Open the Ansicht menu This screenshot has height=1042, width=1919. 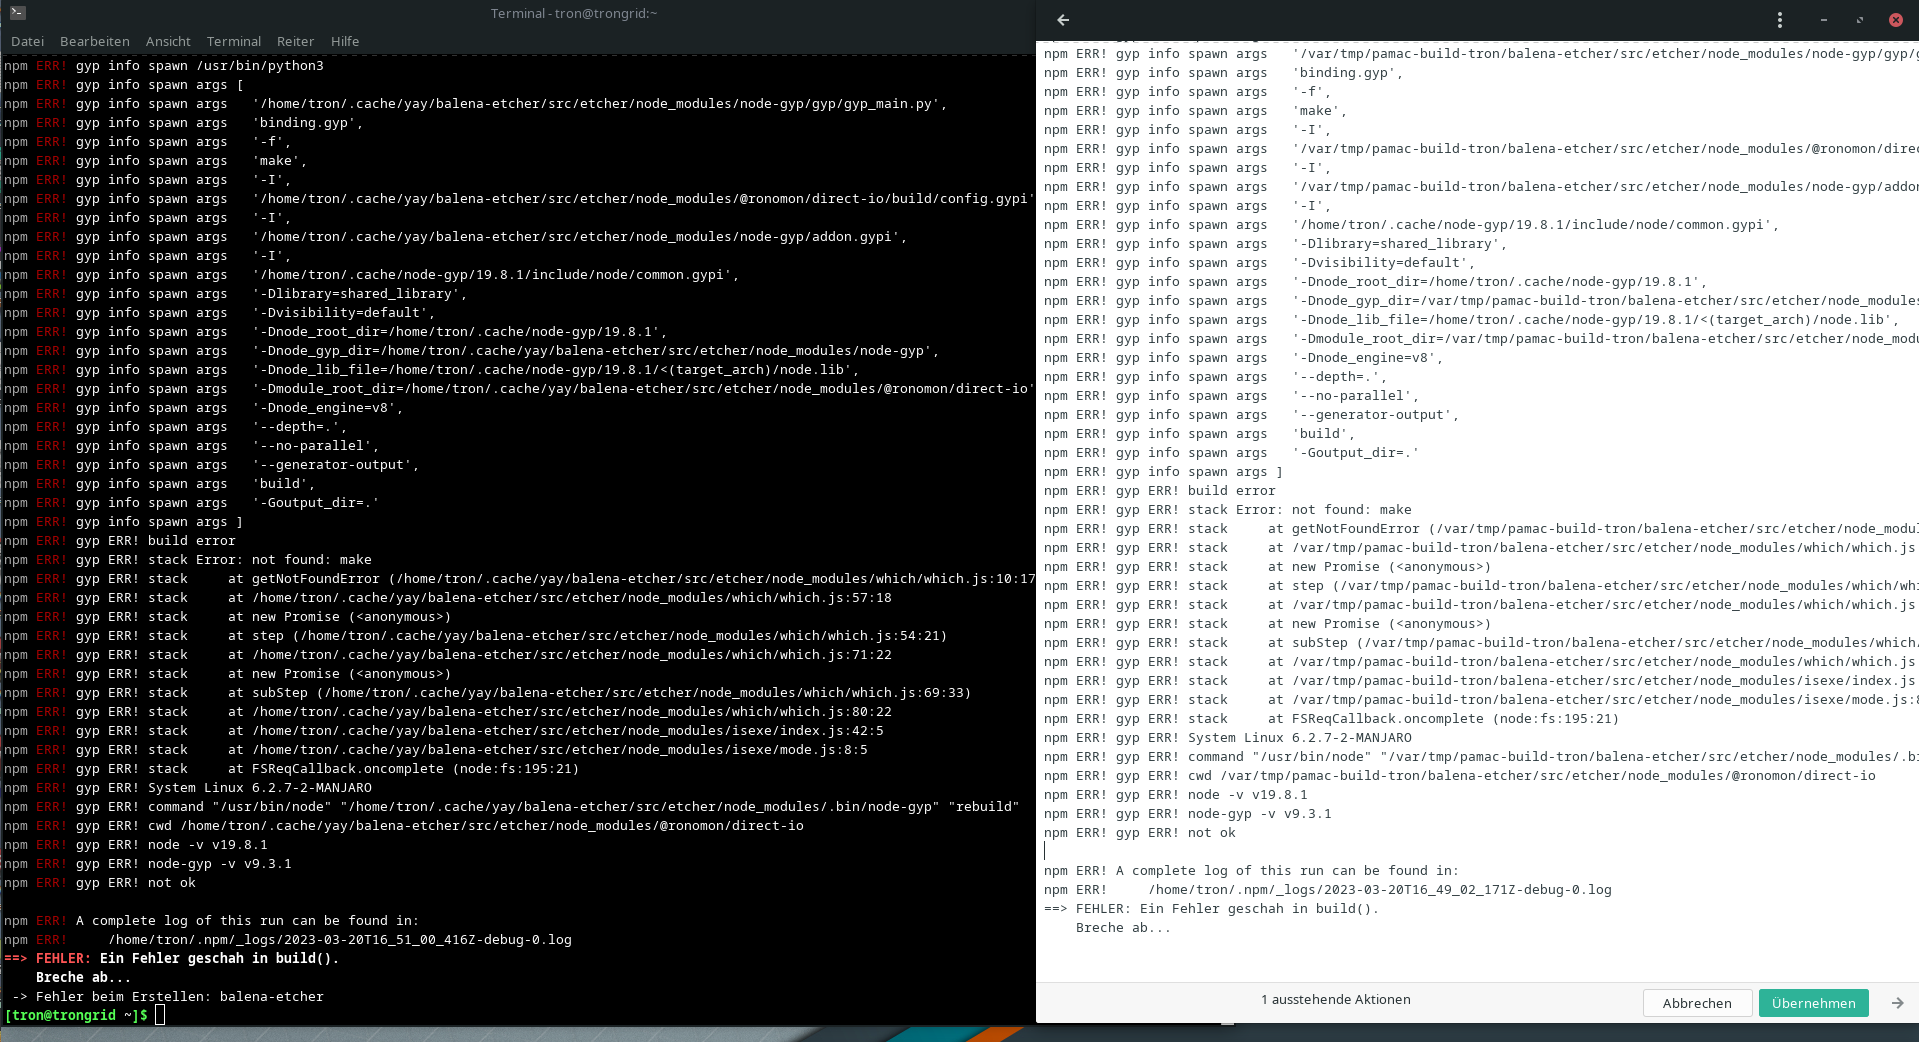[x=168, y=41]
